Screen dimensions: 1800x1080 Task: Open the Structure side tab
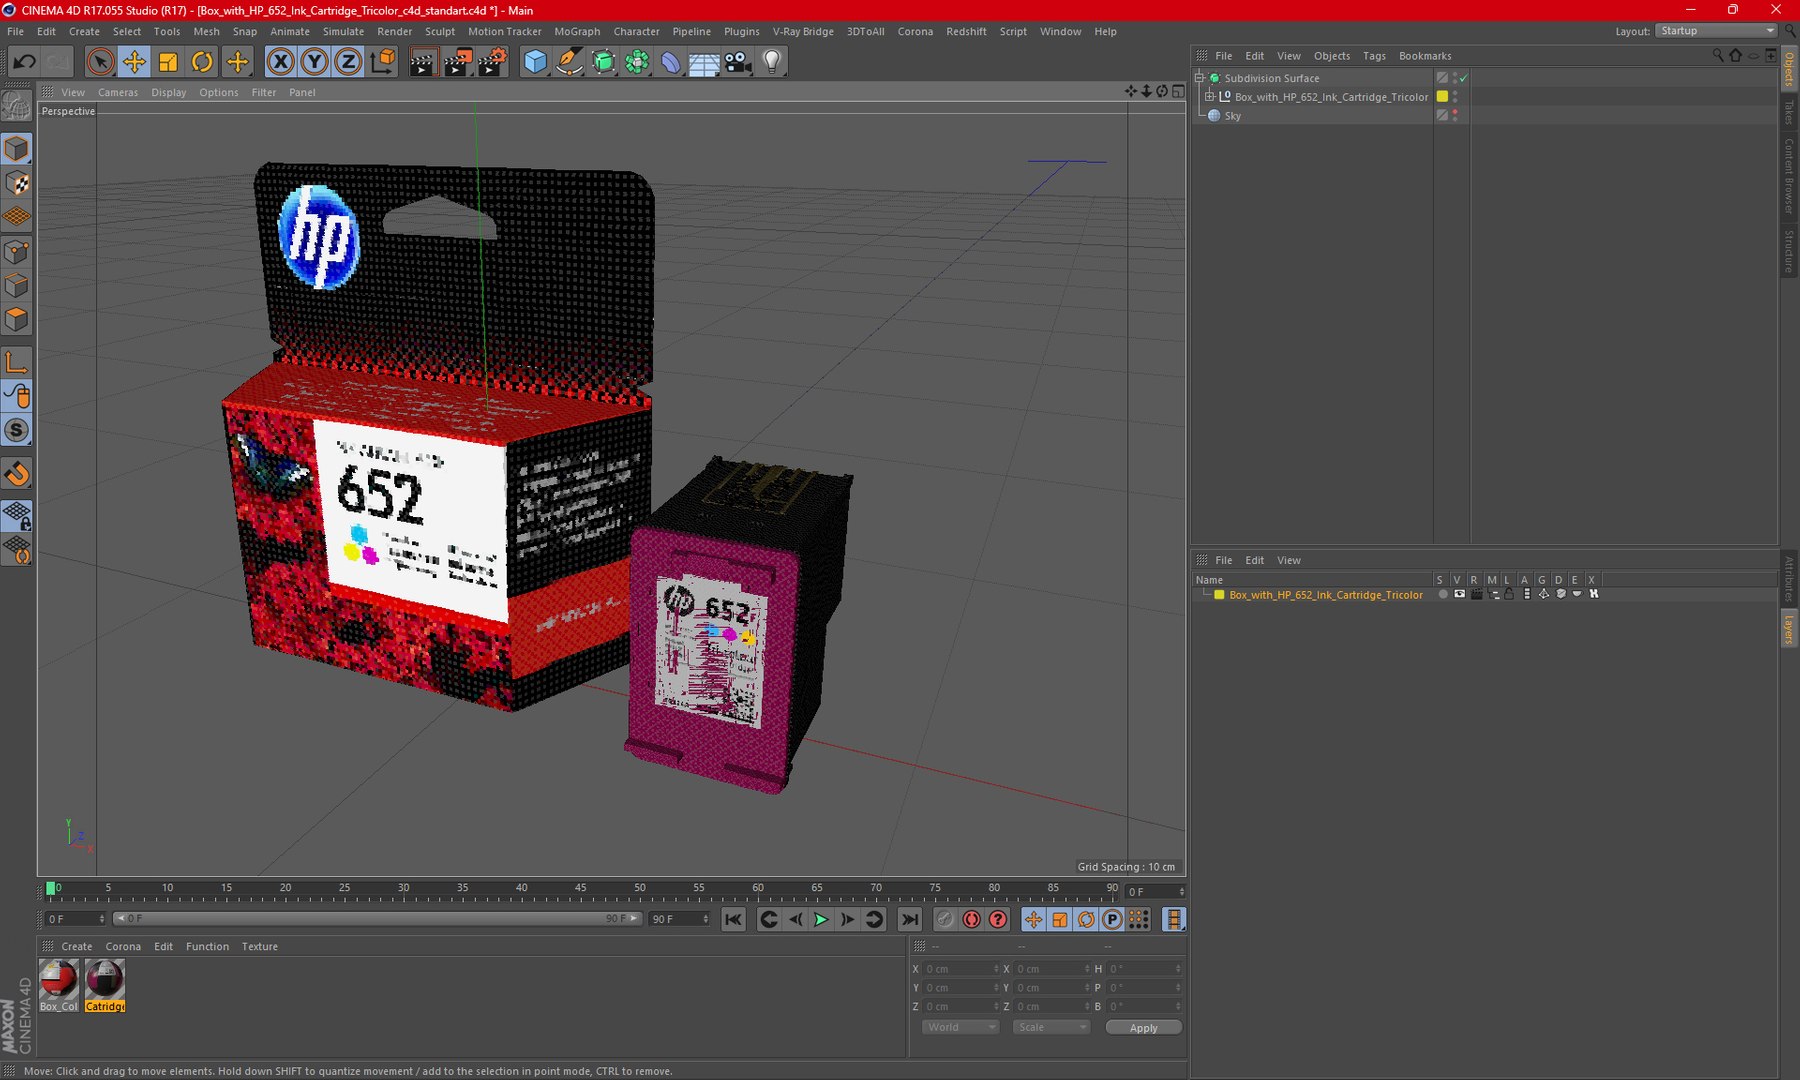(1789, 251)
